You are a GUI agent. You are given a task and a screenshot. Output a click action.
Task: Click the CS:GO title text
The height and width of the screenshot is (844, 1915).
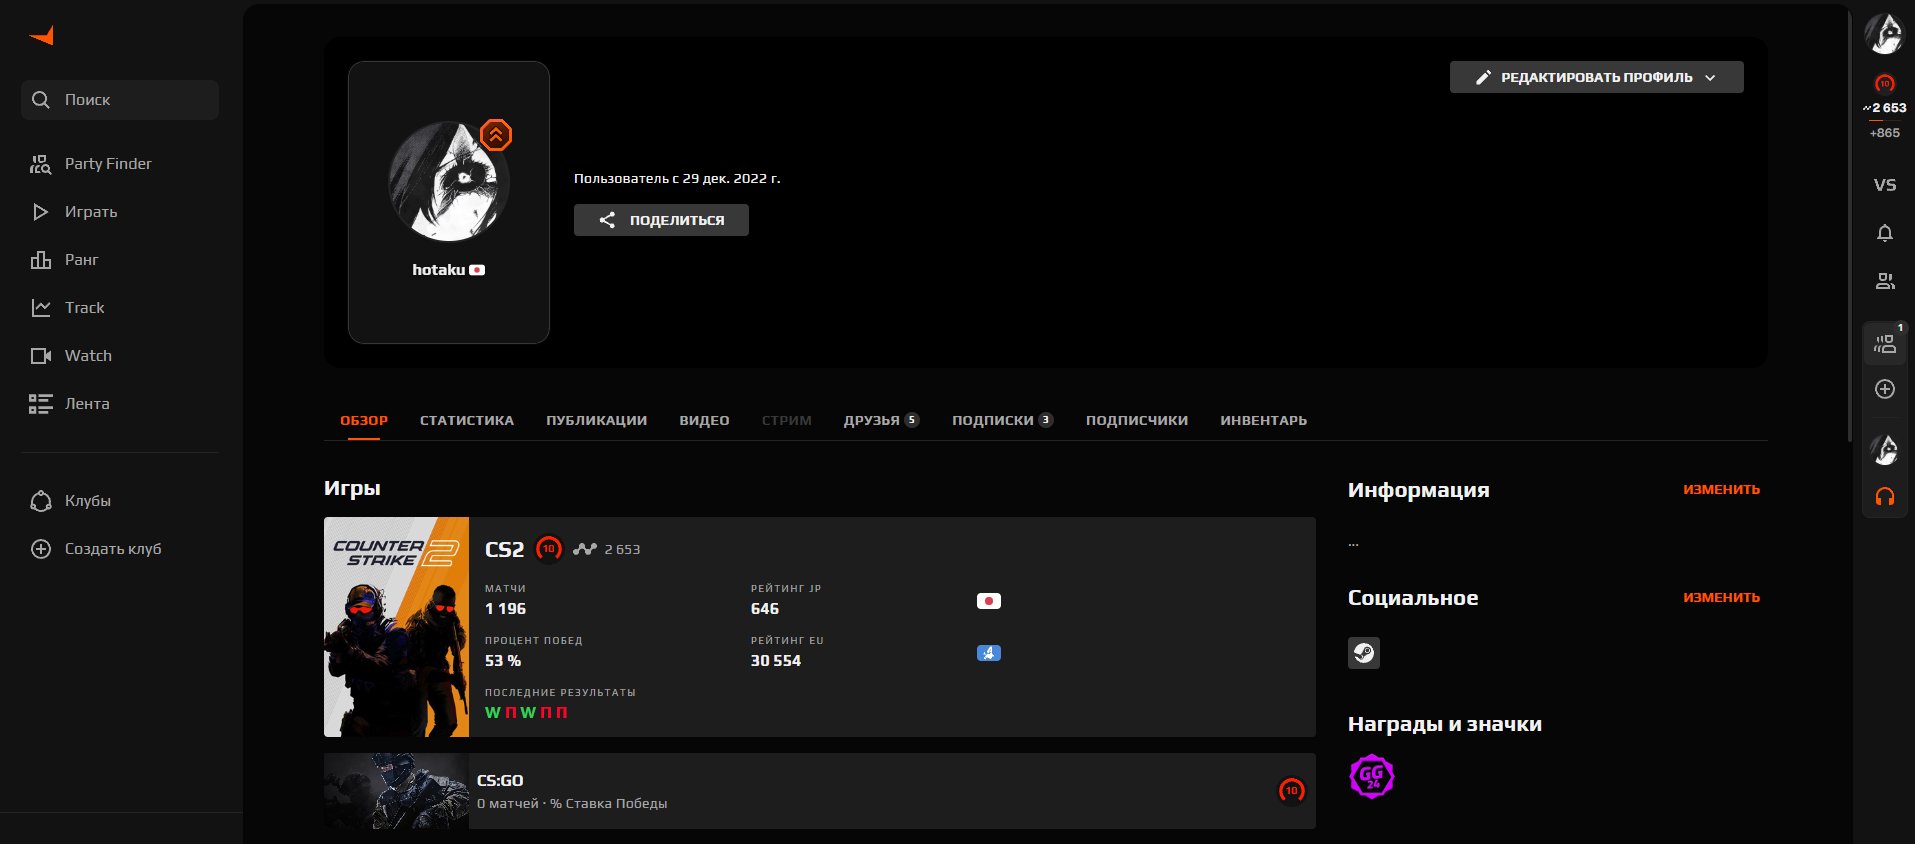coord(500,781)
